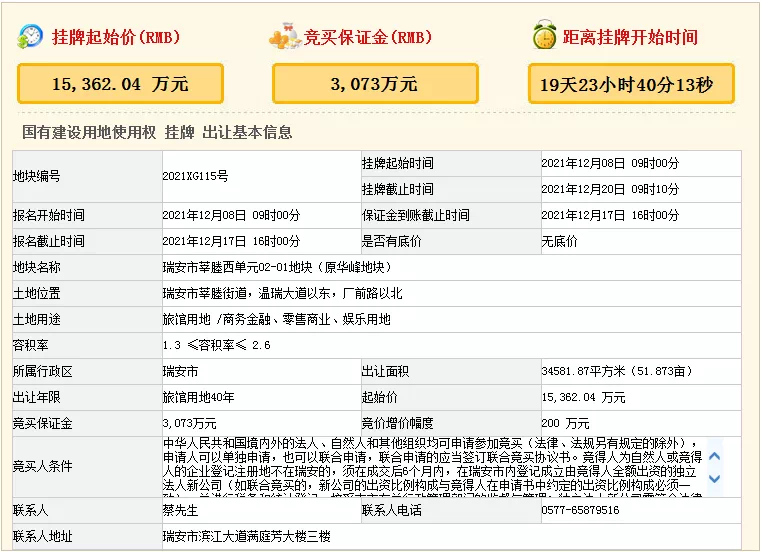Click the 15,362.04 万元 starting price box
This screenshot has height=552, width=762.
pyautogui.click(x=120, y=84)
